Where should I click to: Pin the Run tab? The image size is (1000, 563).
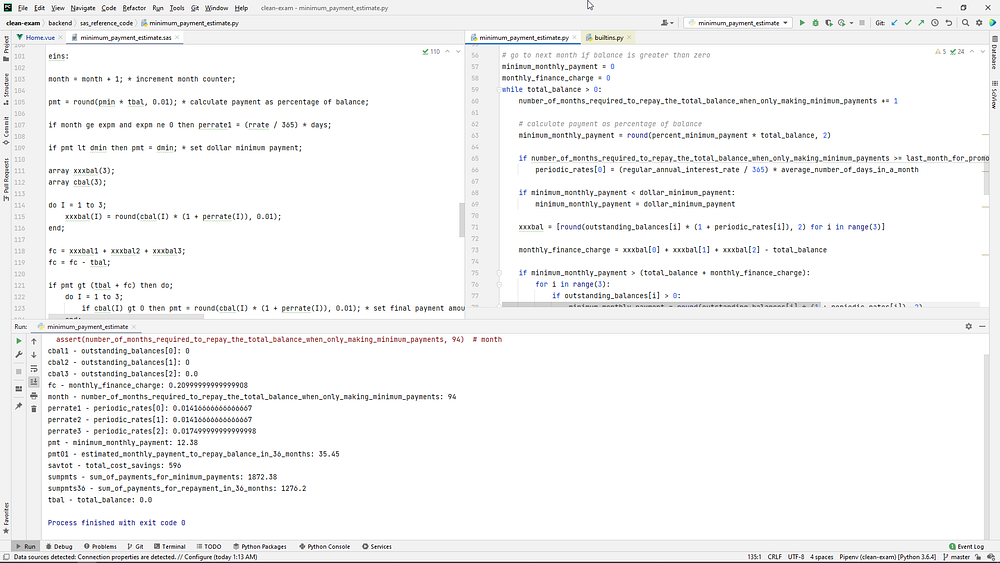click(19, 406)
